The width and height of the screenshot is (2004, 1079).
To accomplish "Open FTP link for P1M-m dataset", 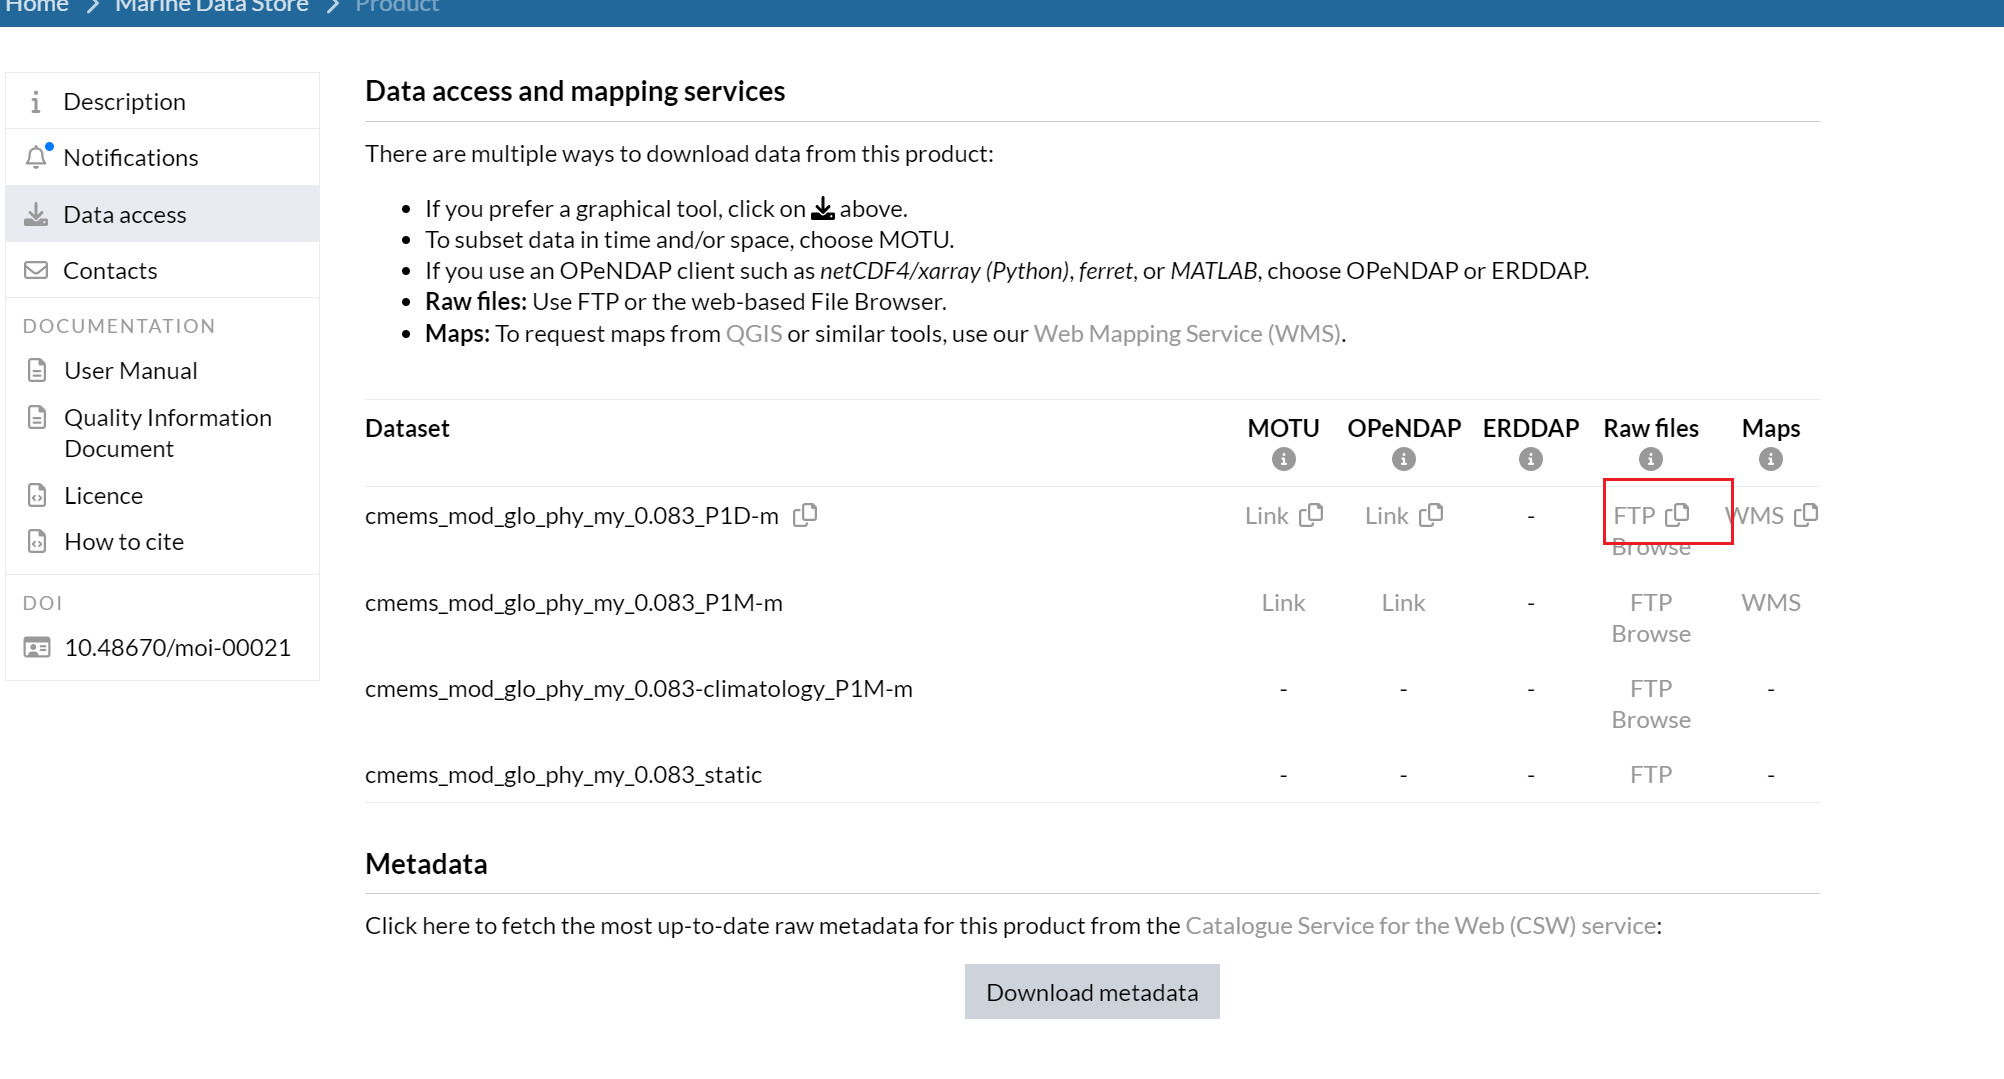I will click(x=1651, y=603).
